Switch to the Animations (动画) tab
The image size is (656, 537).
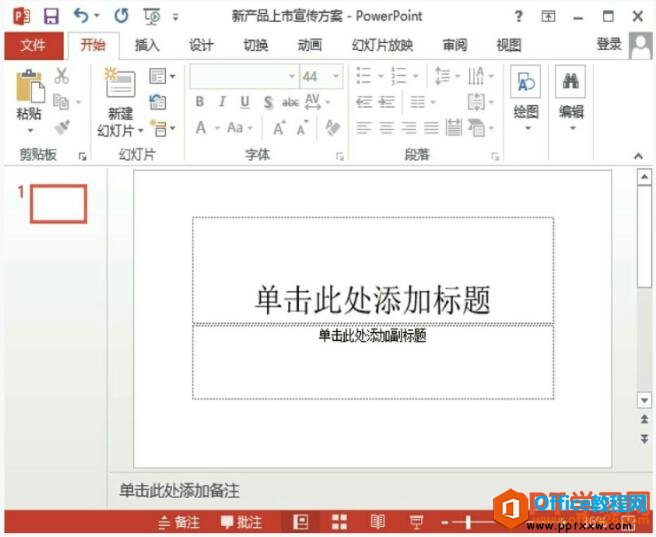(309, 45)
